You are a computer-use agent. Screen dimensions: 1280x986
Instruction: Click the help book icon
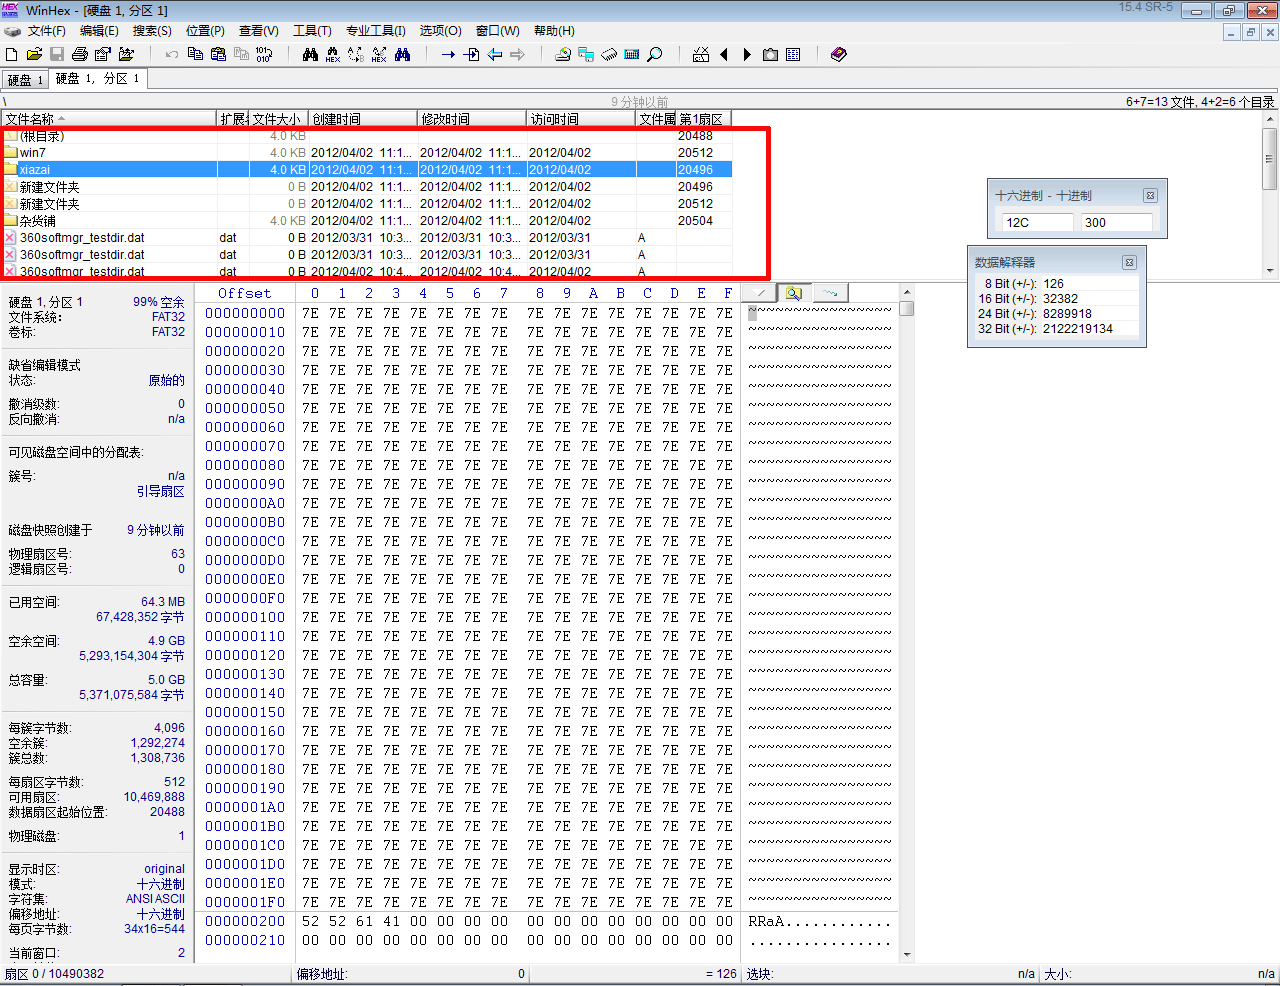pos(839,54)
